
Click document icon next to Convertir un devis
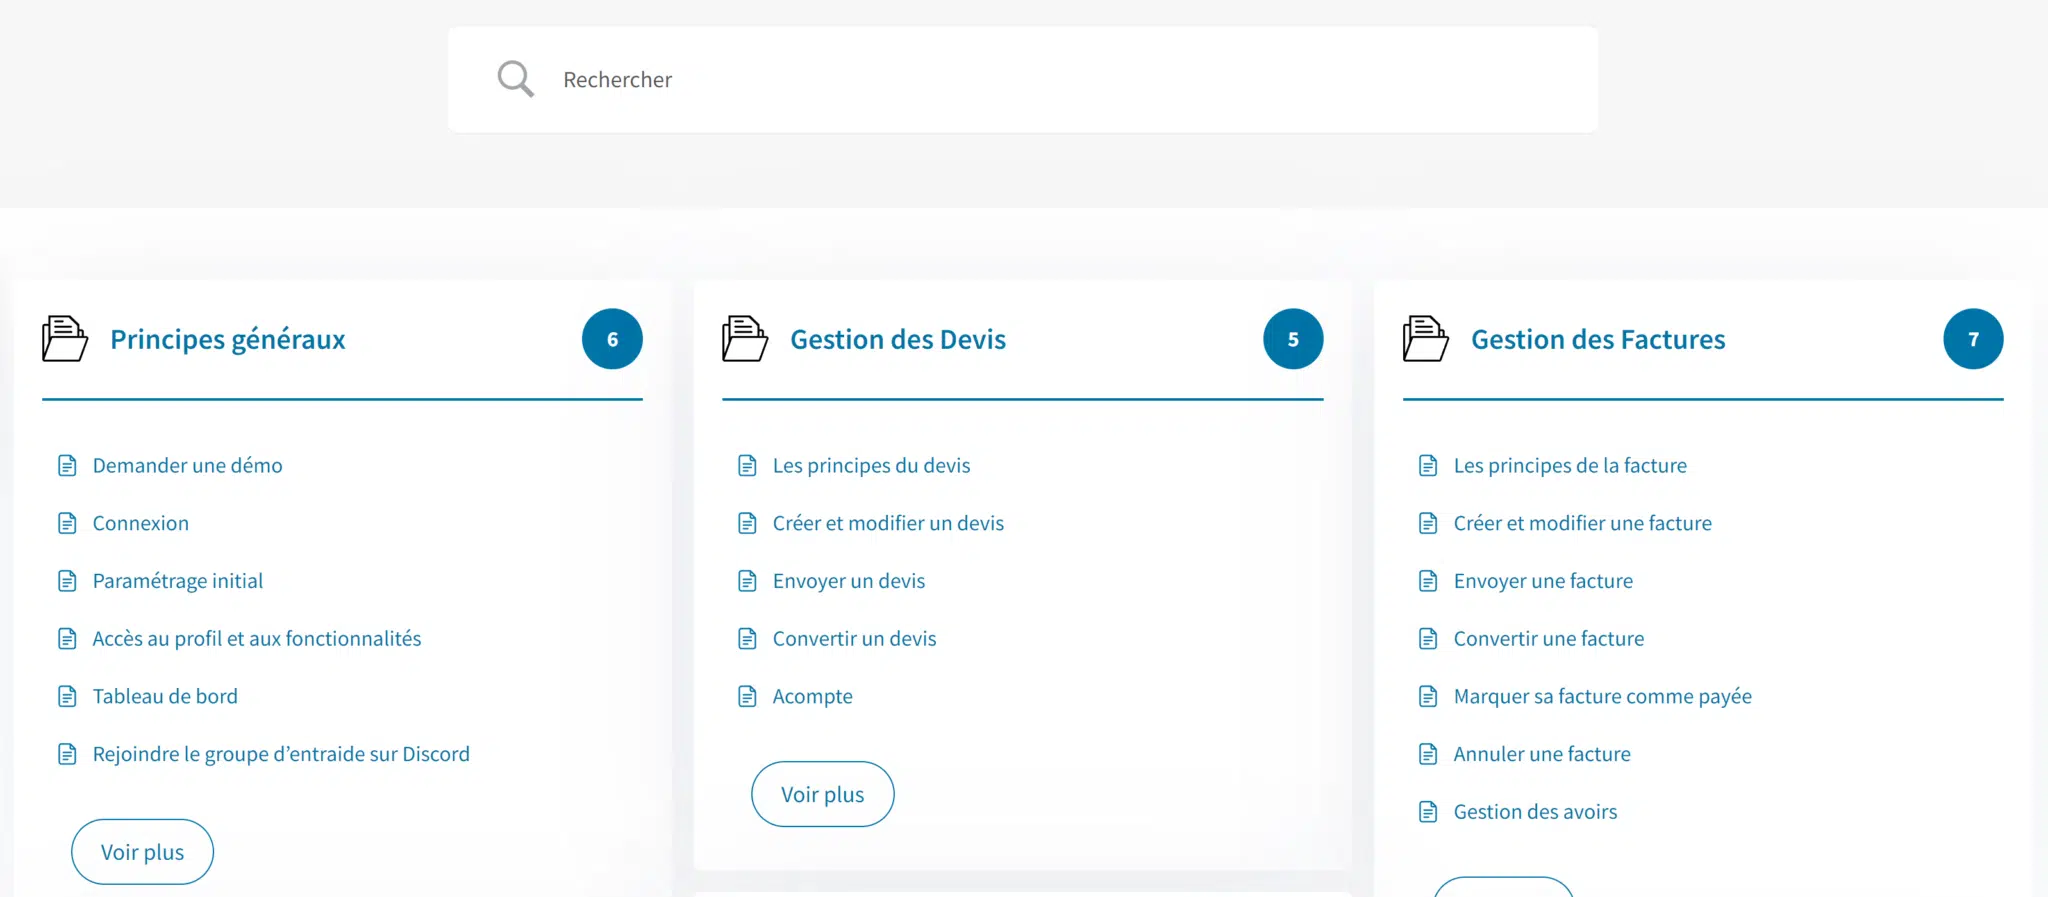747,639
